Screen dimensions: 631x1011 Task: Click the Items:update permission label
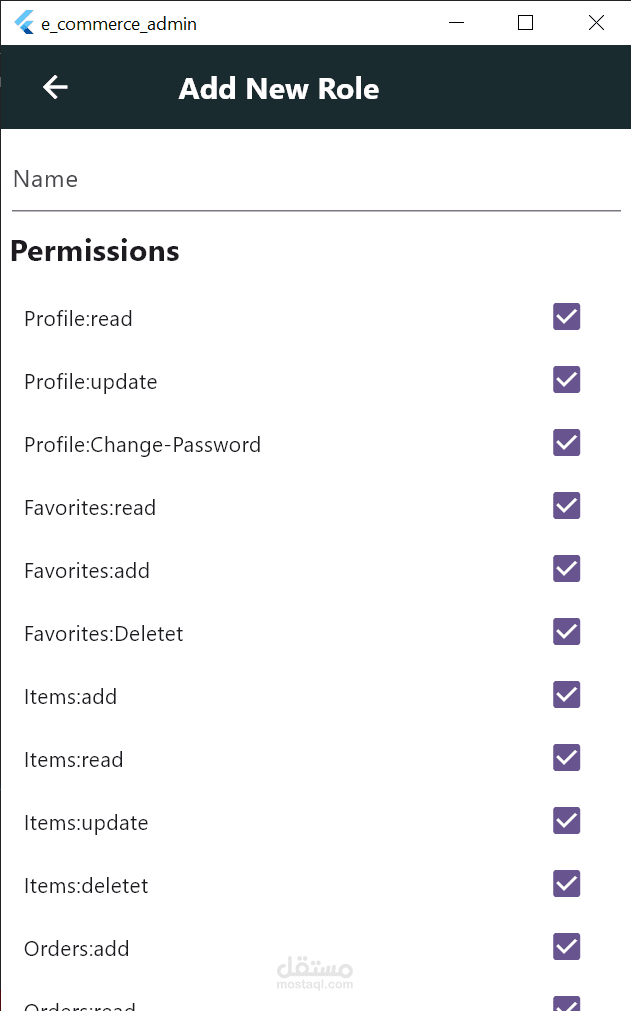pos(86,823)
